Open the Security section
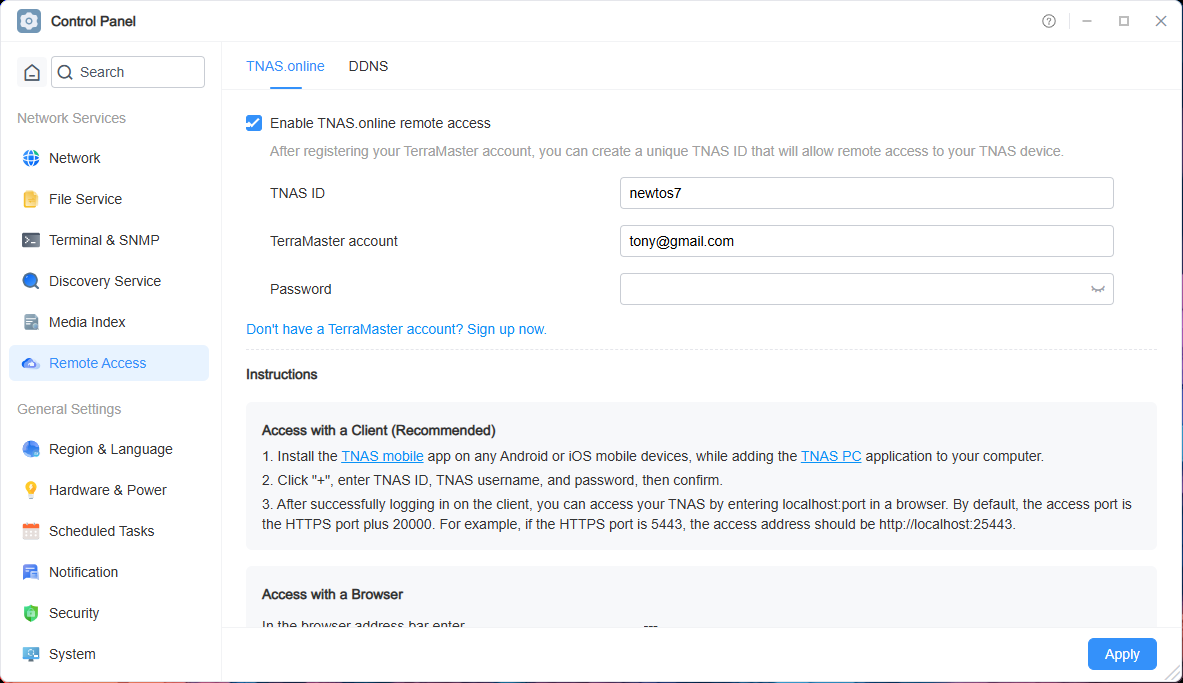1183x683 pixels. pos(74,612)
